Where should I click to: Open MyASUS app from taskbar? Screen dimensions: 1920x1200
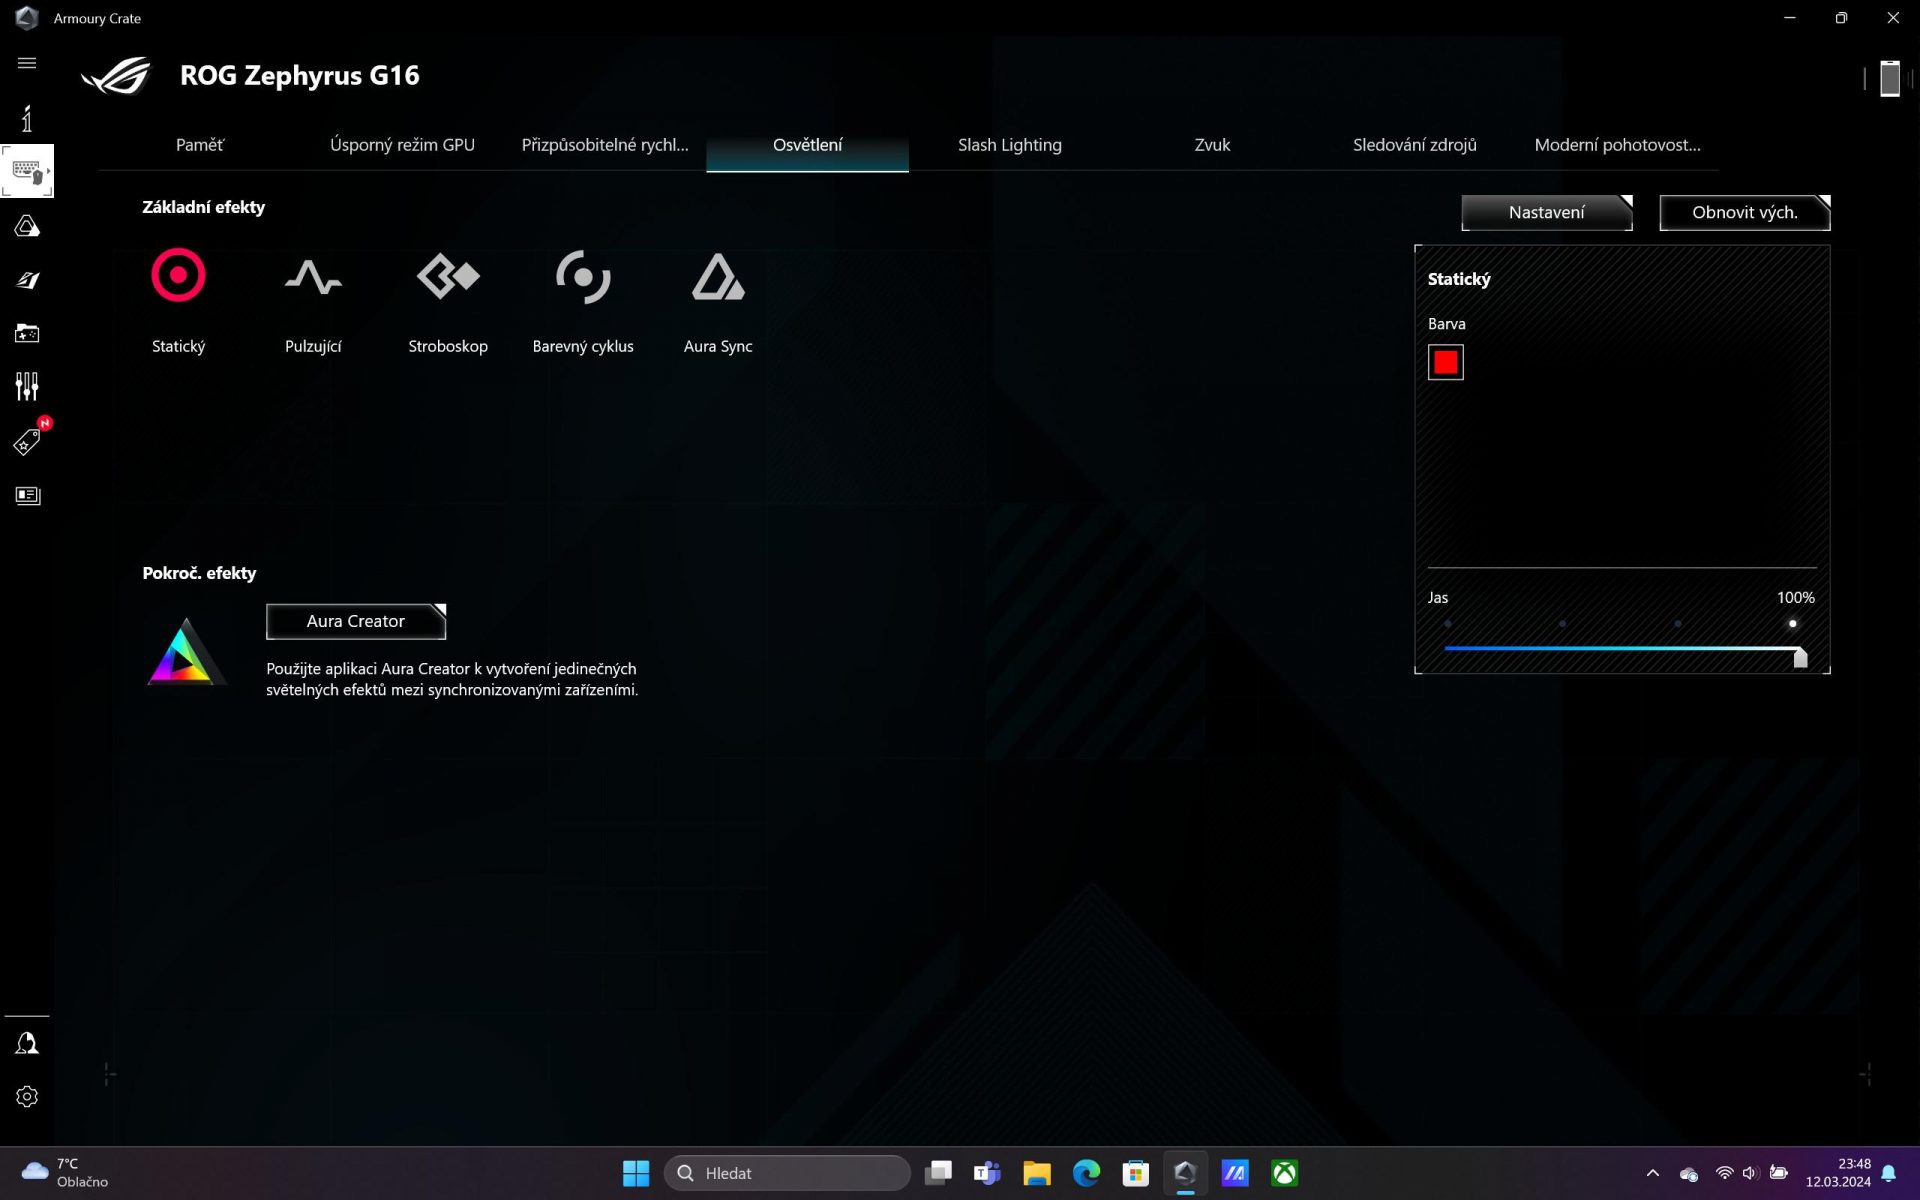[1235, 1173]
